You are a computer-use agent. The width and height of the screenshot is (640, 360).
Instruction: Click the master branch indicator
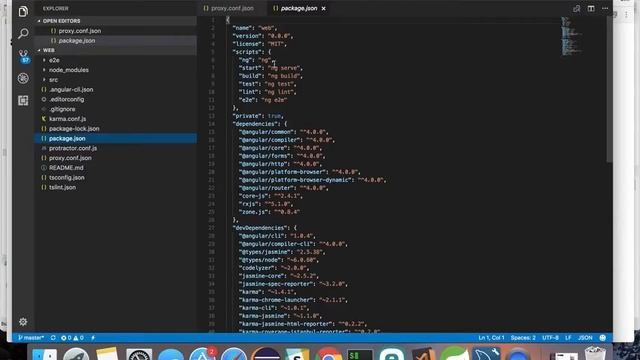31,338
